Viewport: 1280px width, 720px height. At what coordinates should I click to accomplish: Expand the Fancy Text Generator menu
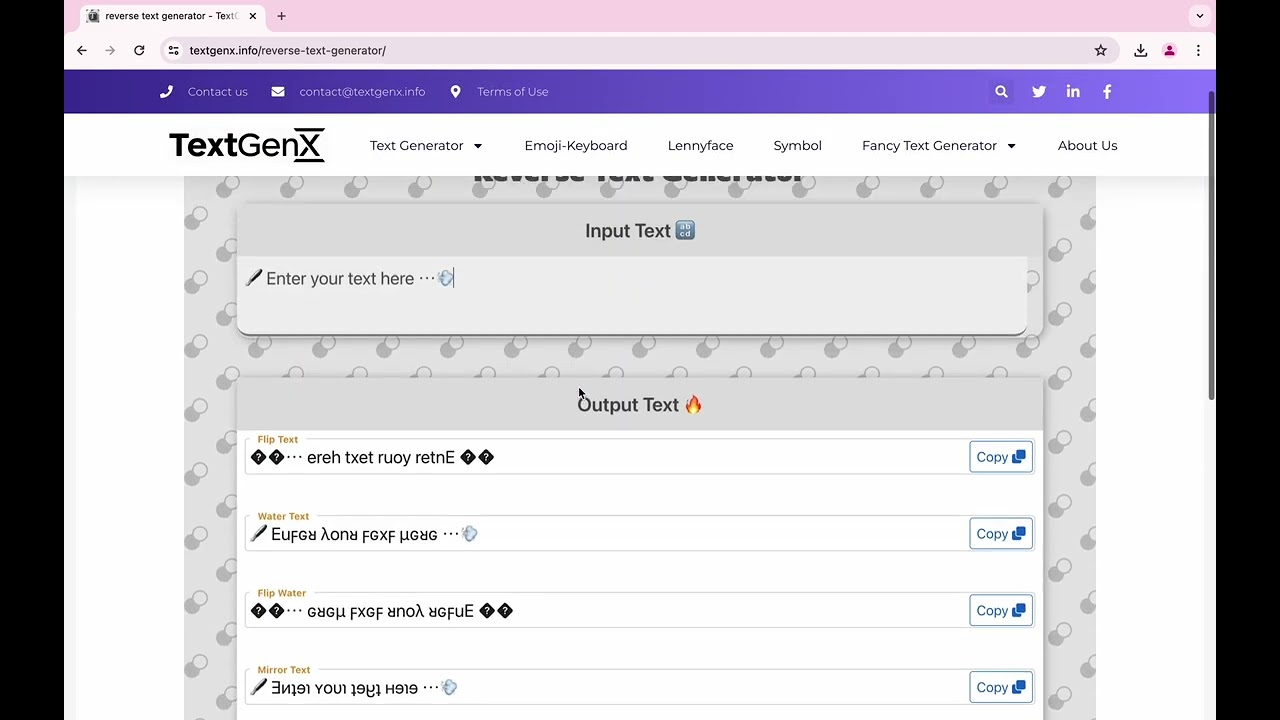click(939, 146)
